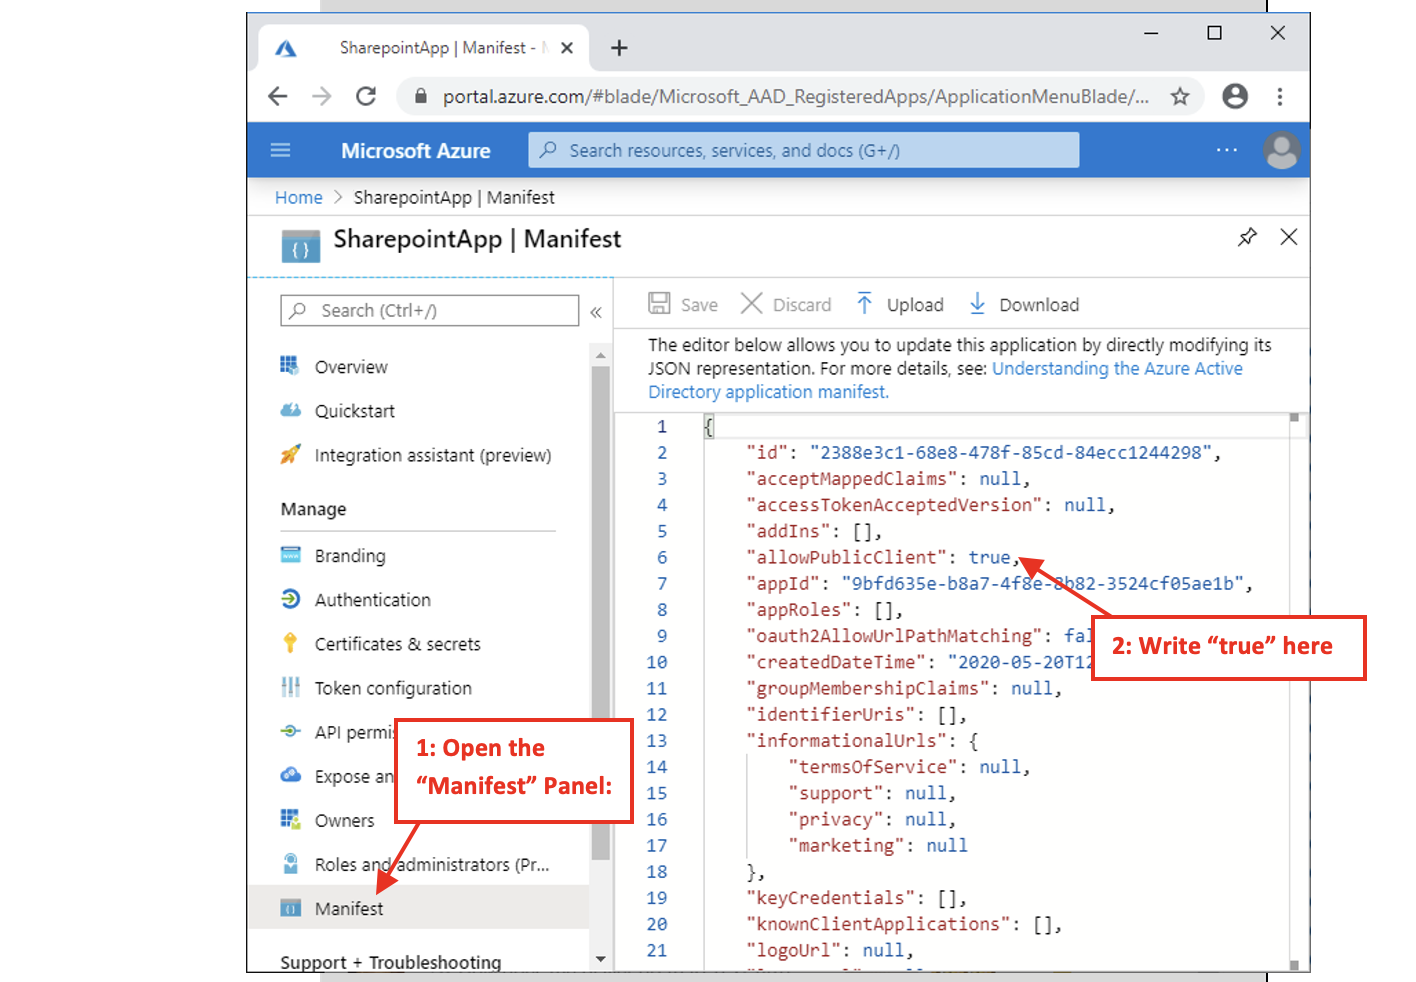Discard manifest changes
Image resolution: width=1416 pixels, height=982 pixels.
click(786, 305)
